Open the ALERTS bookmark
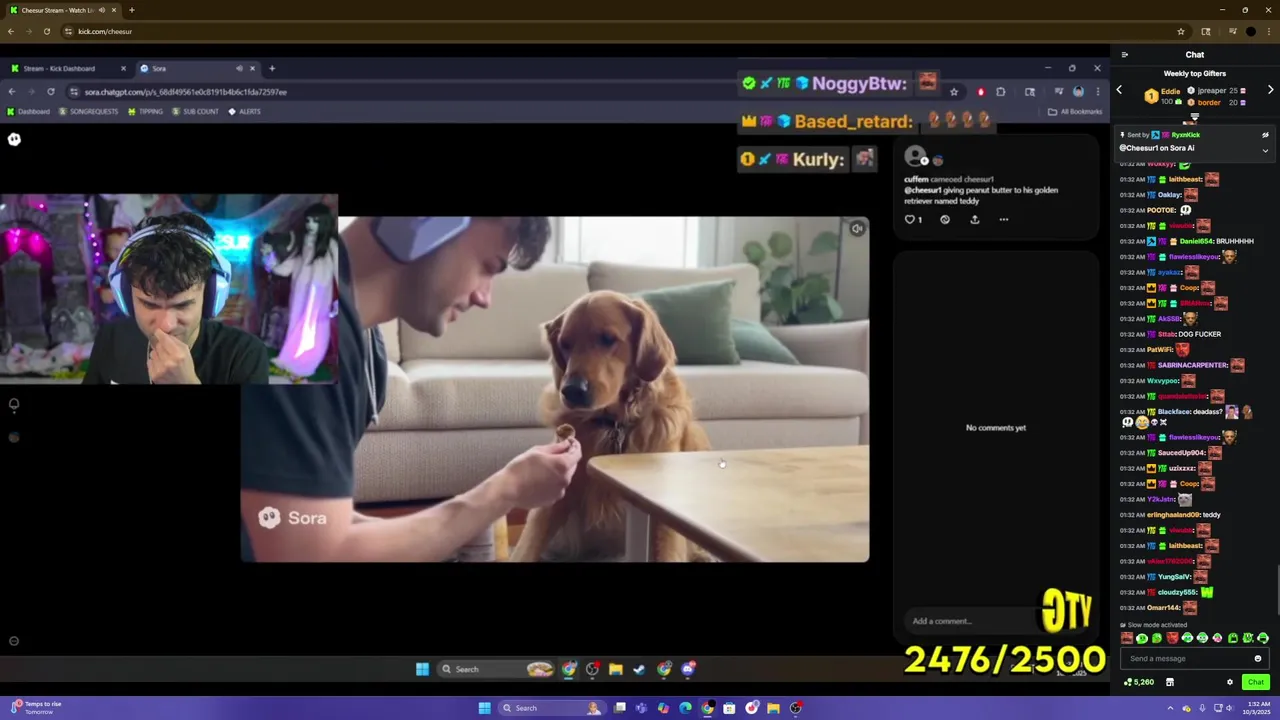The height and width of the screenshot is (720, 1280). click(244, 111)
